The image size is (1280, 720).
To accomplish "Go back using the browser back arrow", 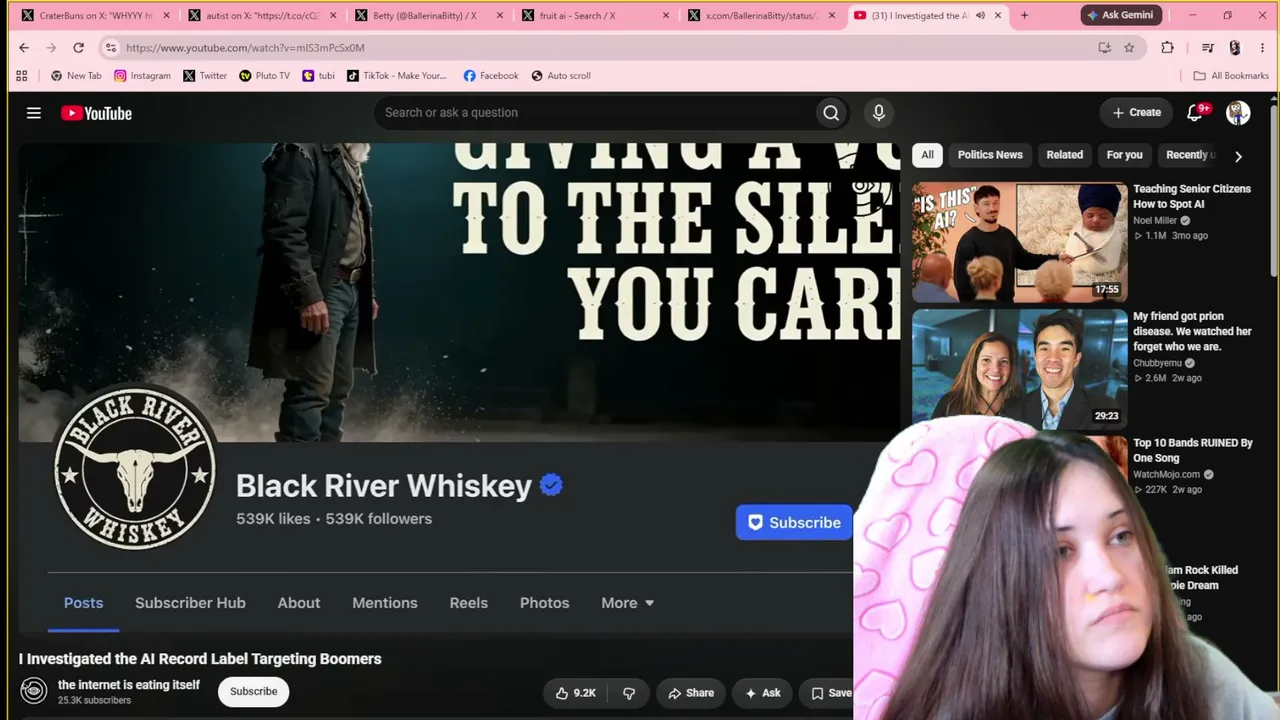I will point(24,47).
